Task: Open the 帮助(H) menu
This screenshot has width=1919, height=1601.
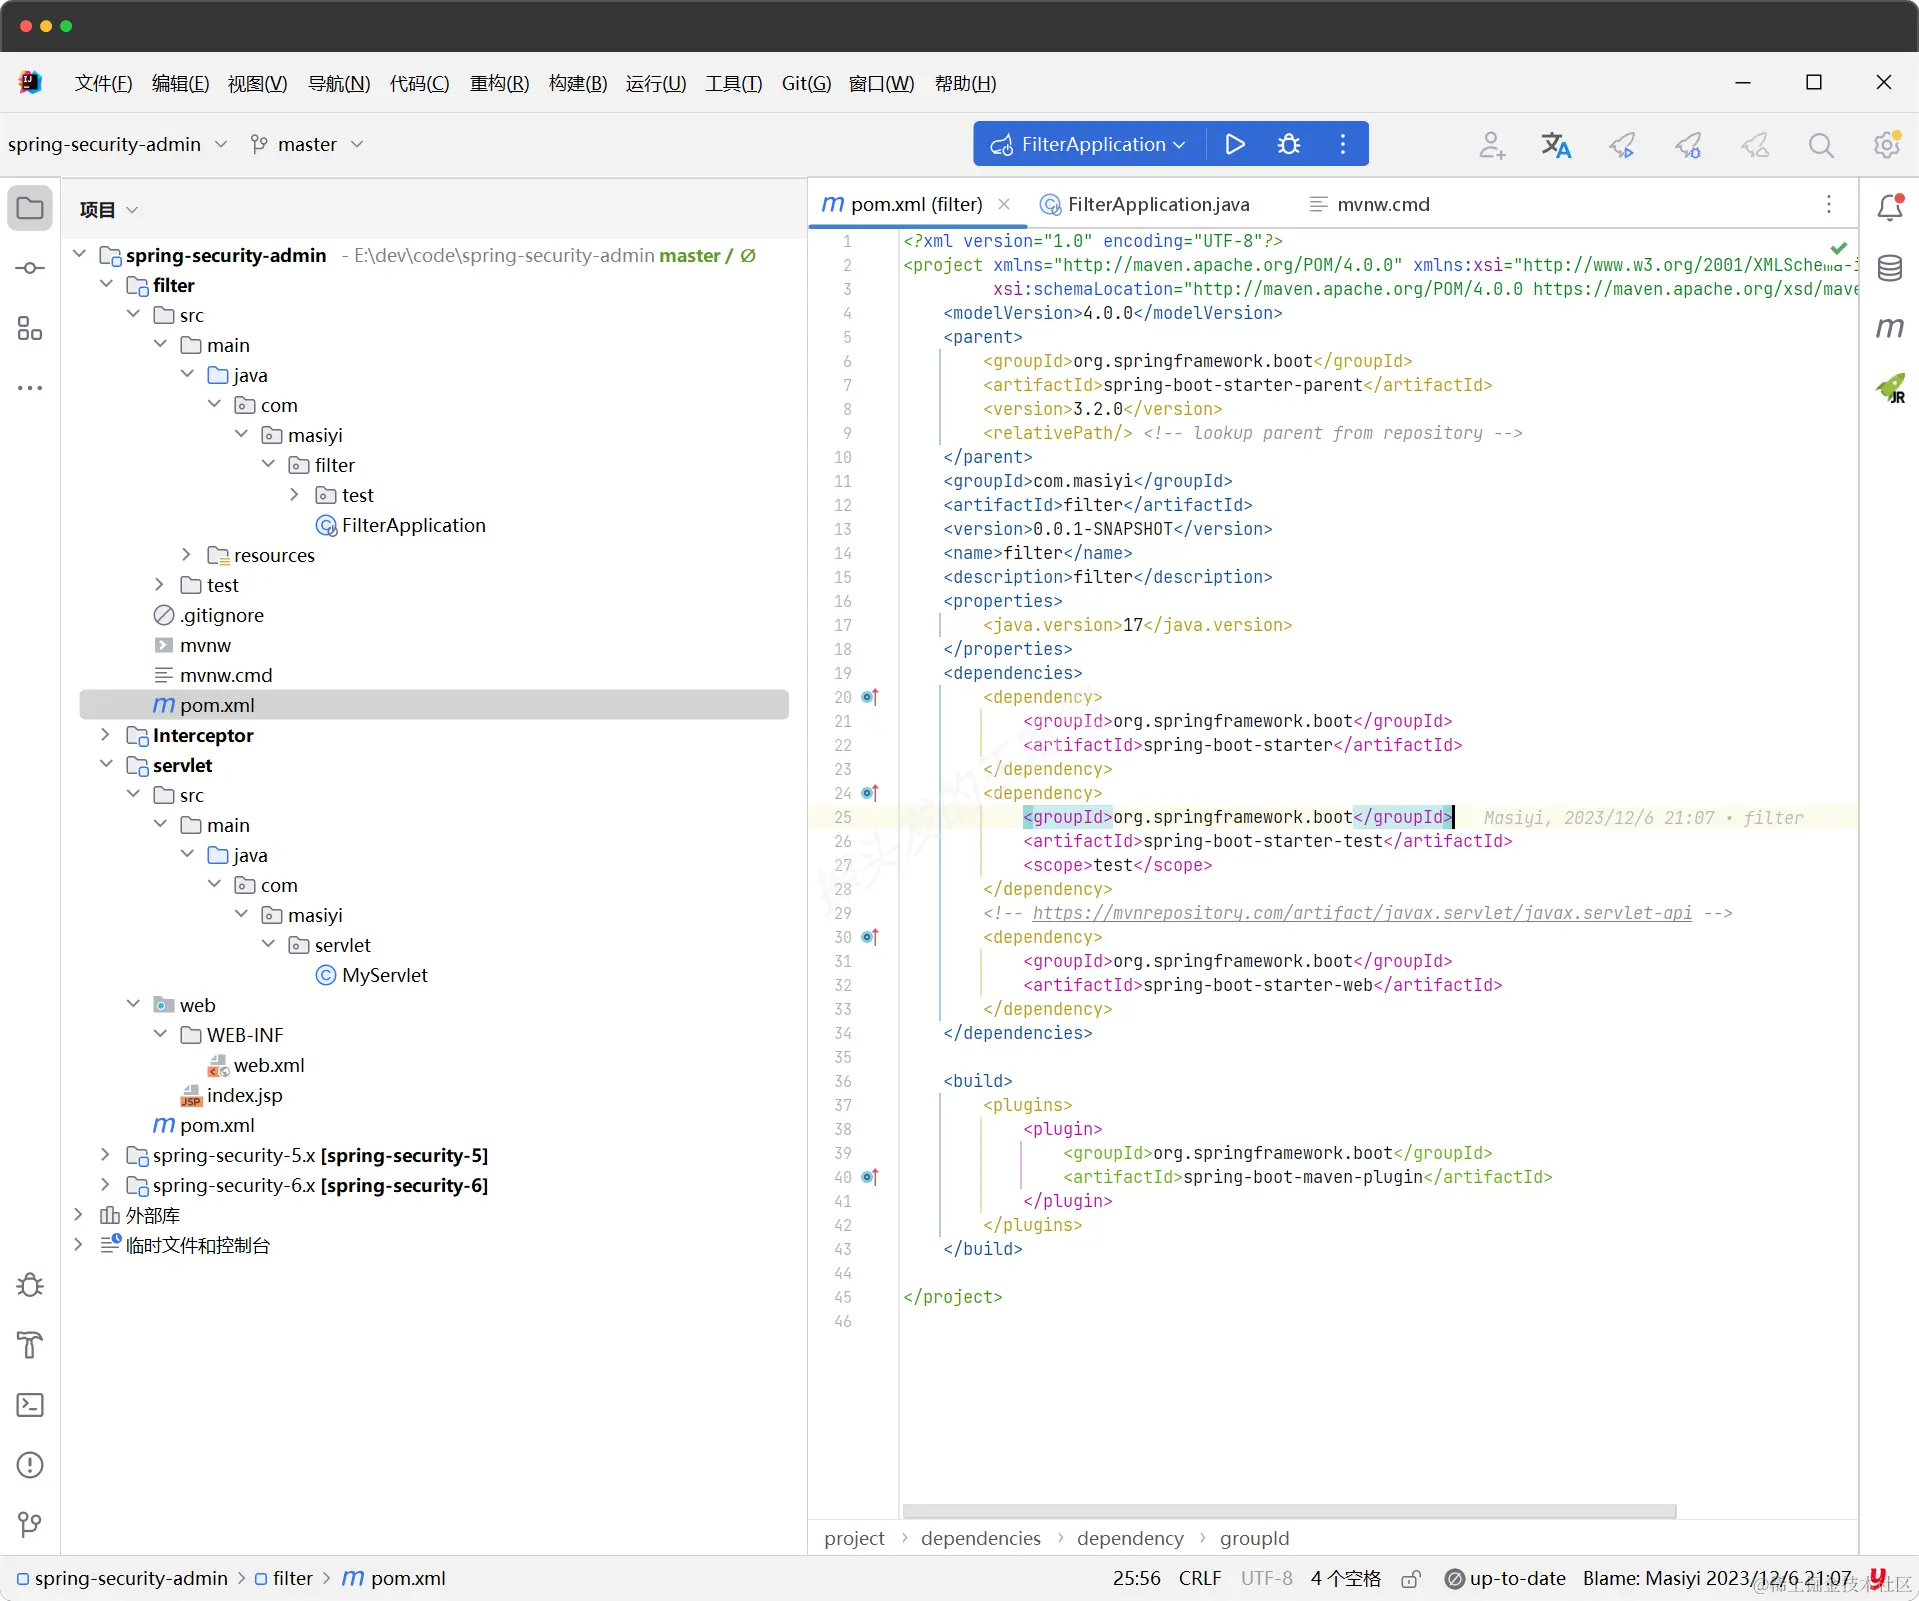Action: click(x=965, y=84)
